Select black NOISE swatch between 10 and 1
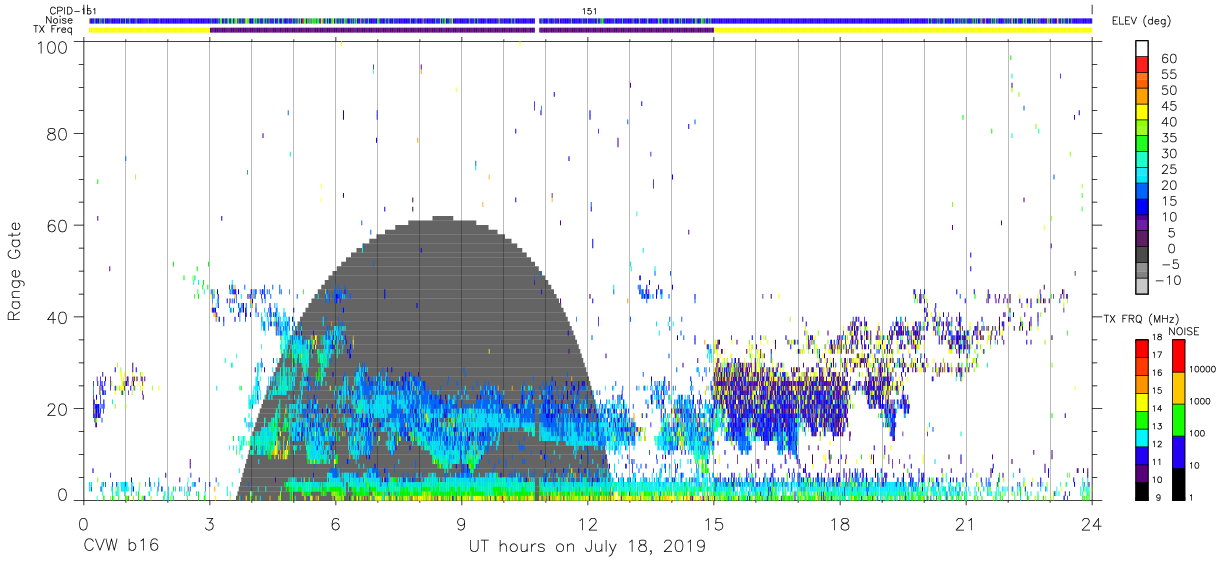 (x=1178, y=482)
